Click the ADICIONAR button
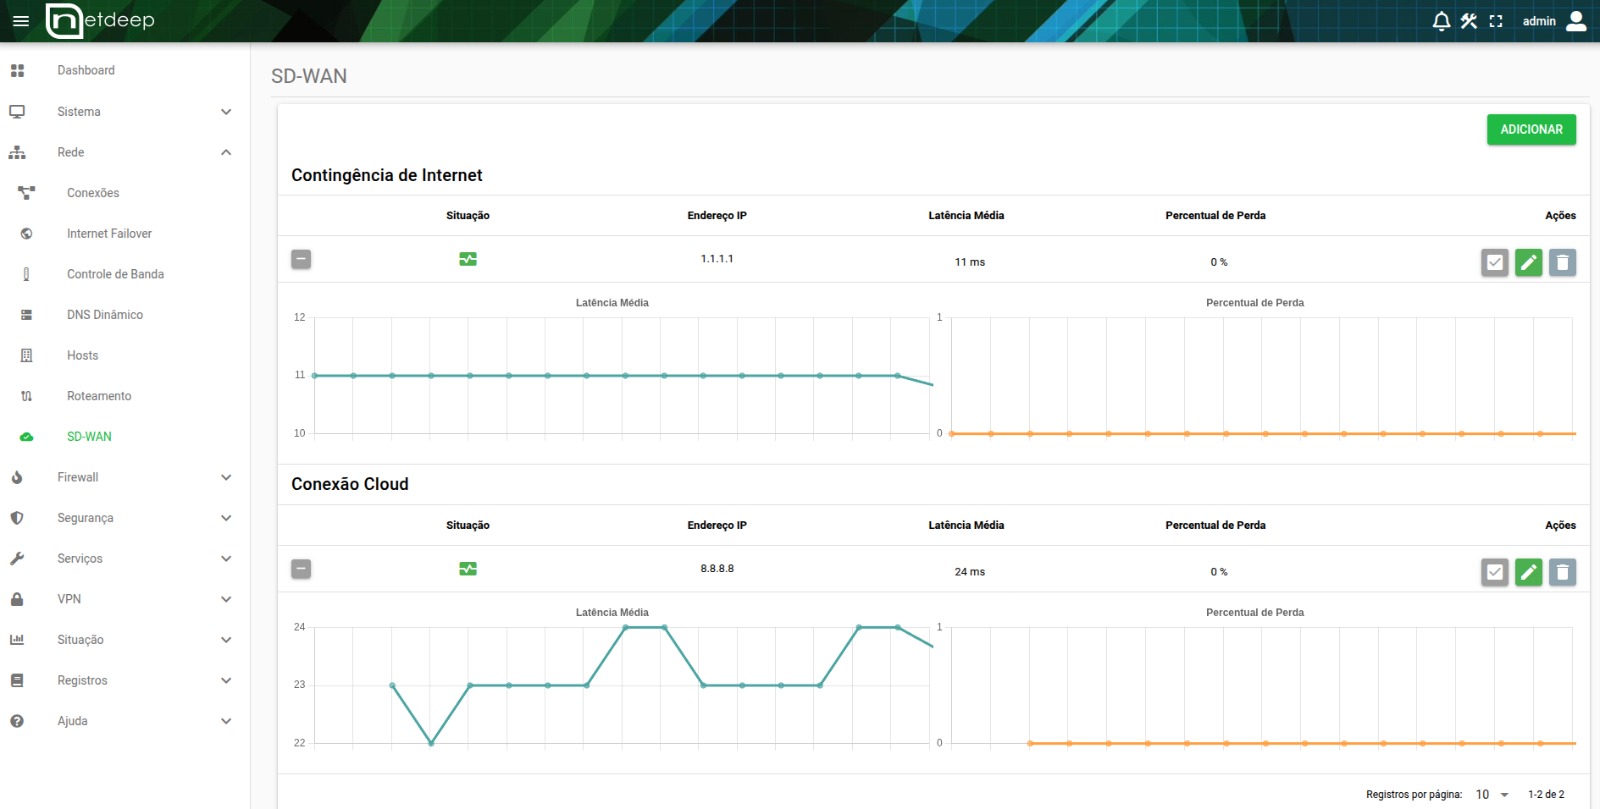 pos(1531,130)
